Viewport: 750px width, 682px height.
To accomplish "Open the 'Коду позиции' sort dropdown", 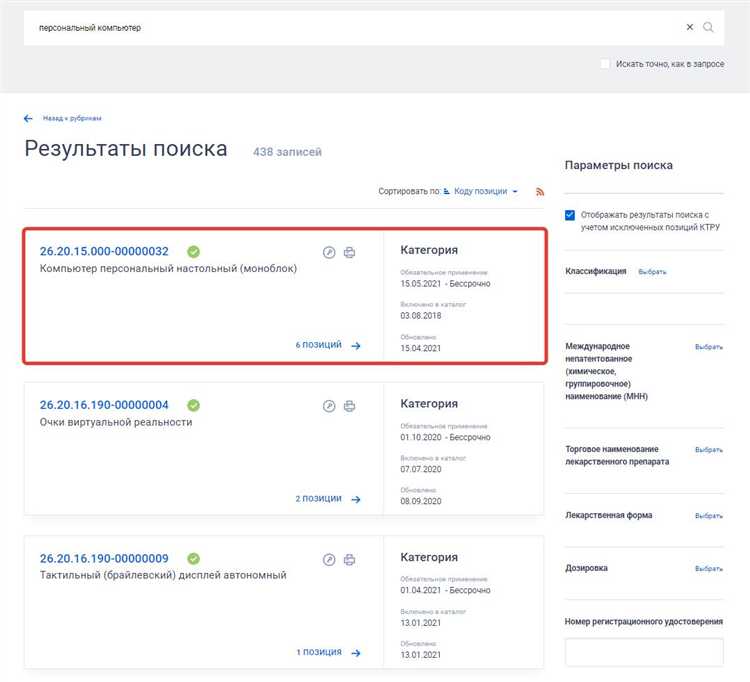I will pos(485,191).
